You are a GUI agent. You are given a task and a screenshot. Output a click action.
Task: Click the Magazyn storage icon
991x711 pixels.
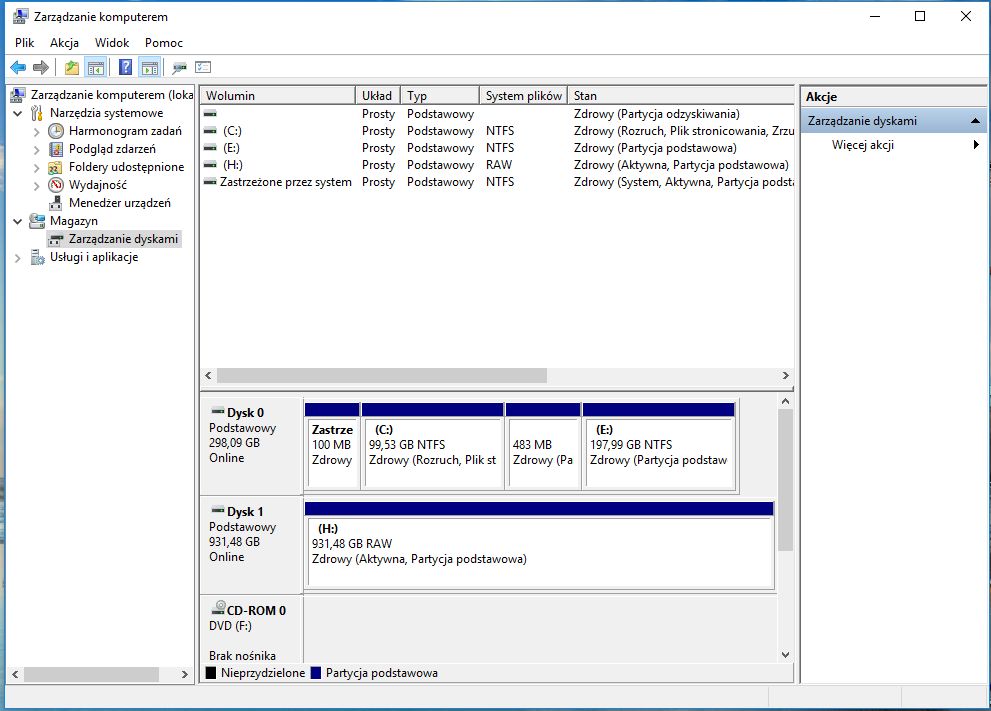(37, 221)
